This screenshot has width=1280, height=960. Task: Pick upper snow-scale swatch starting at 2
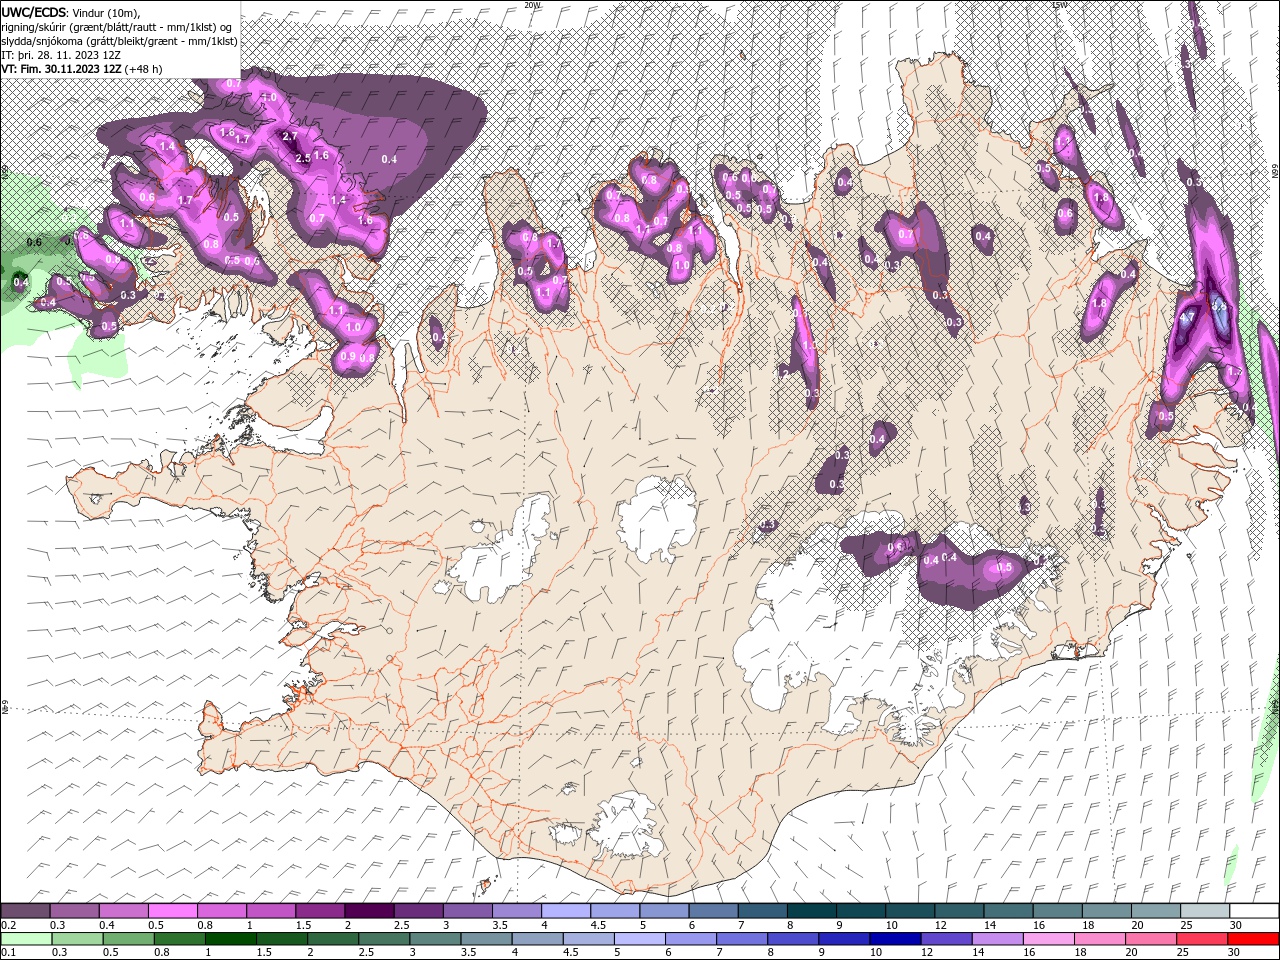[368, 911]
